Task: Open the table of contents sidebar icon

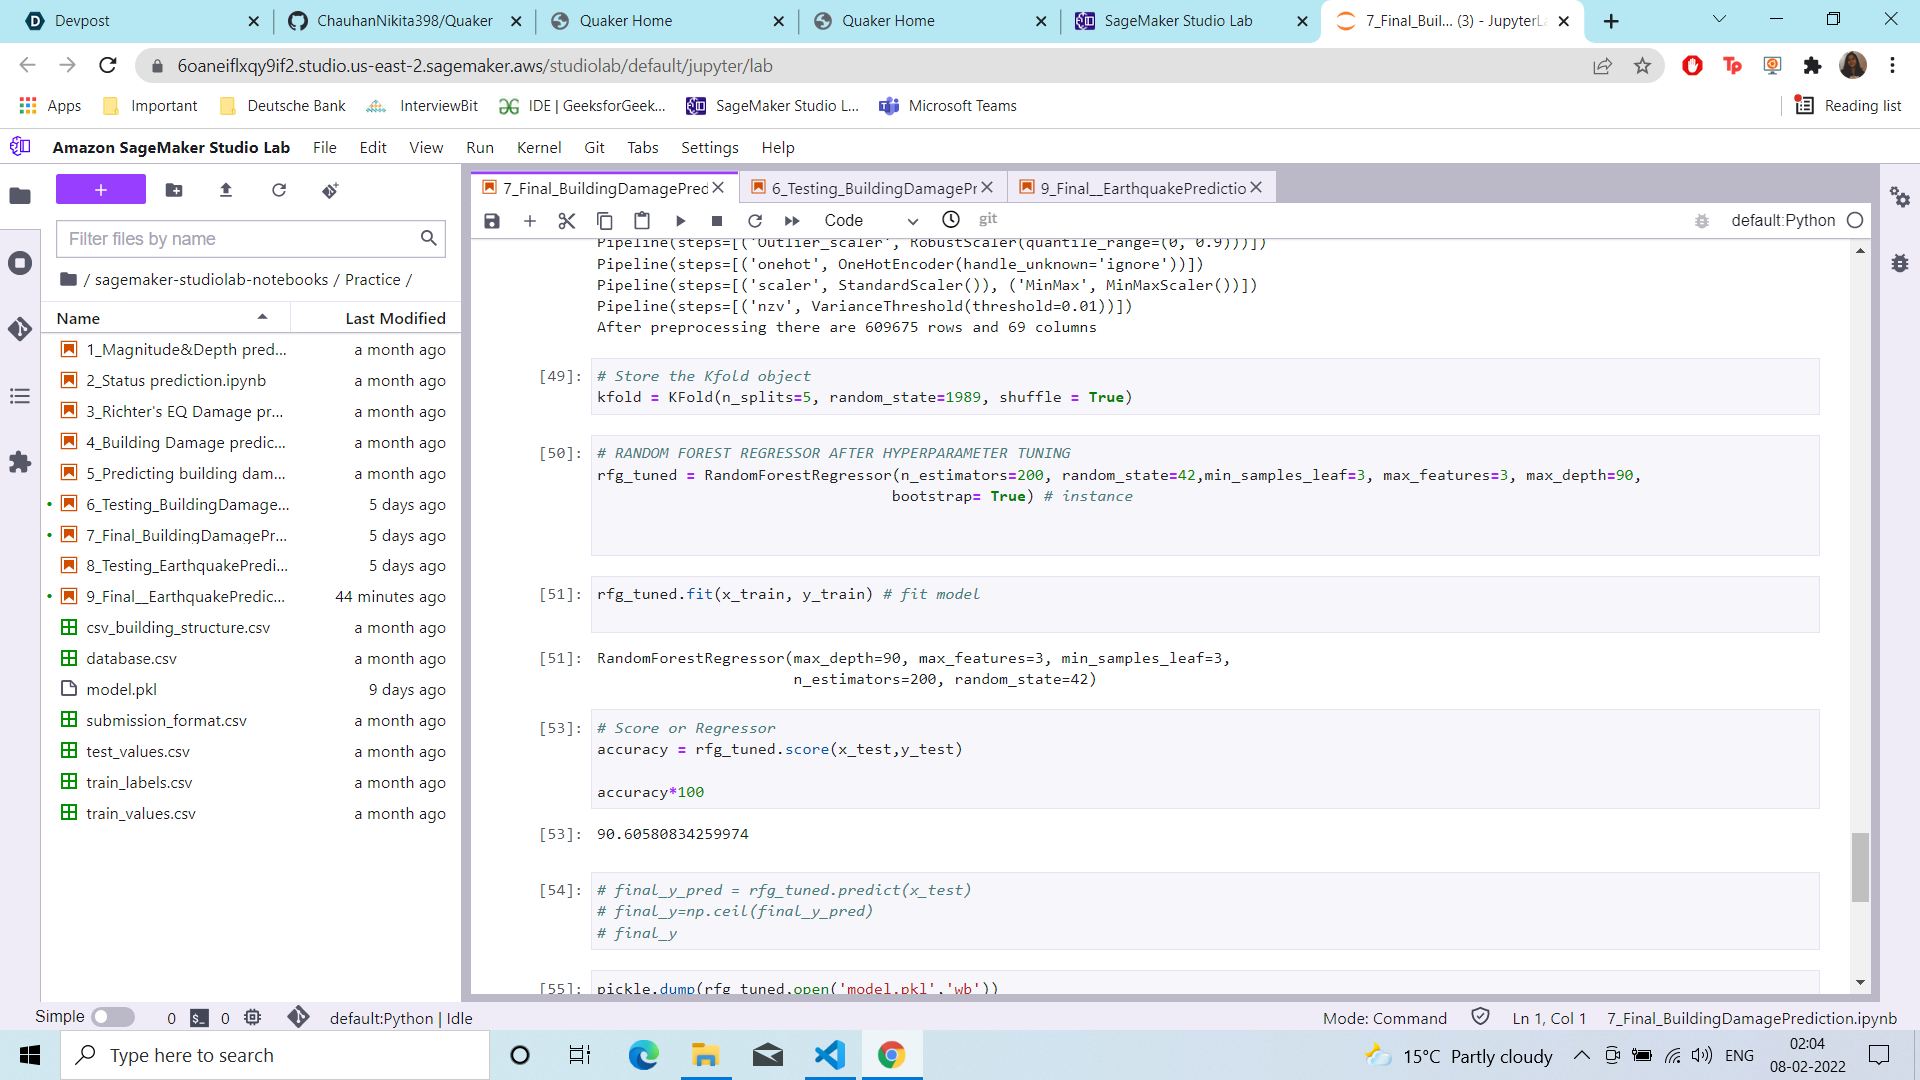Action: pyautogui.click(x=20, y=397)
